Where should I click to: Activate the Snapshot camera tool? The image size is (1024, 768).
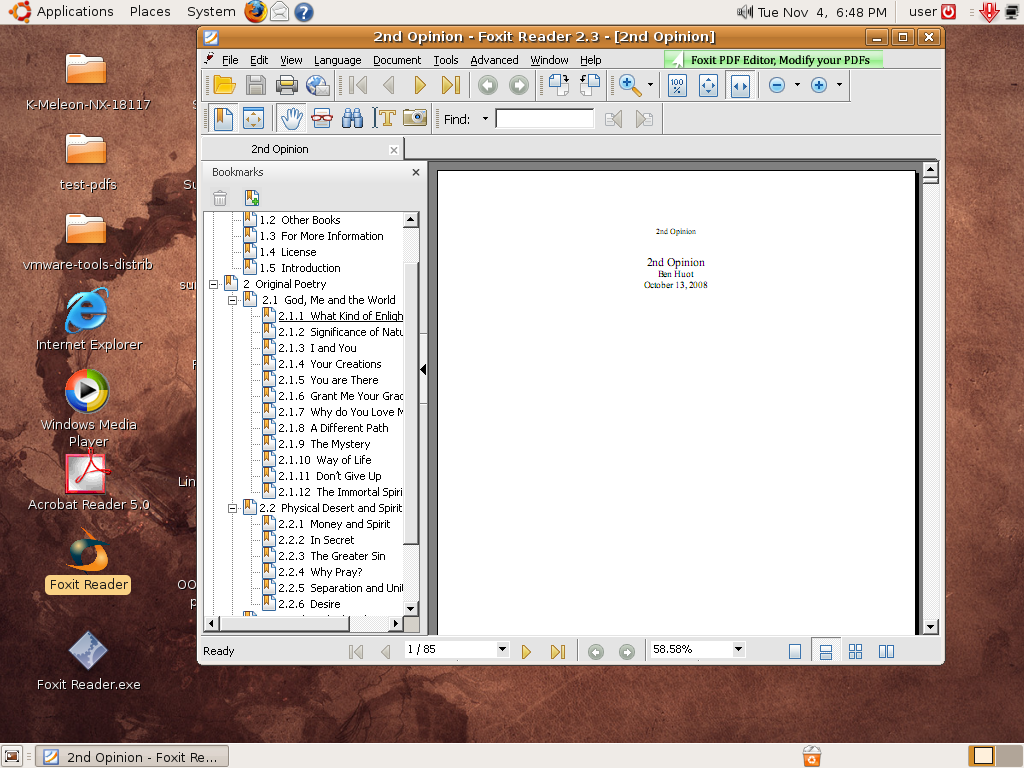(414, 118)
